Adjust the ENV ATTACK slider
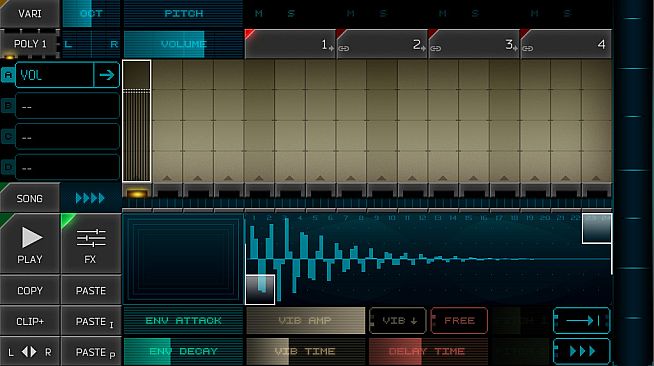Image resolution: width=654 pixels, height=366 pixels. point(184,321)
